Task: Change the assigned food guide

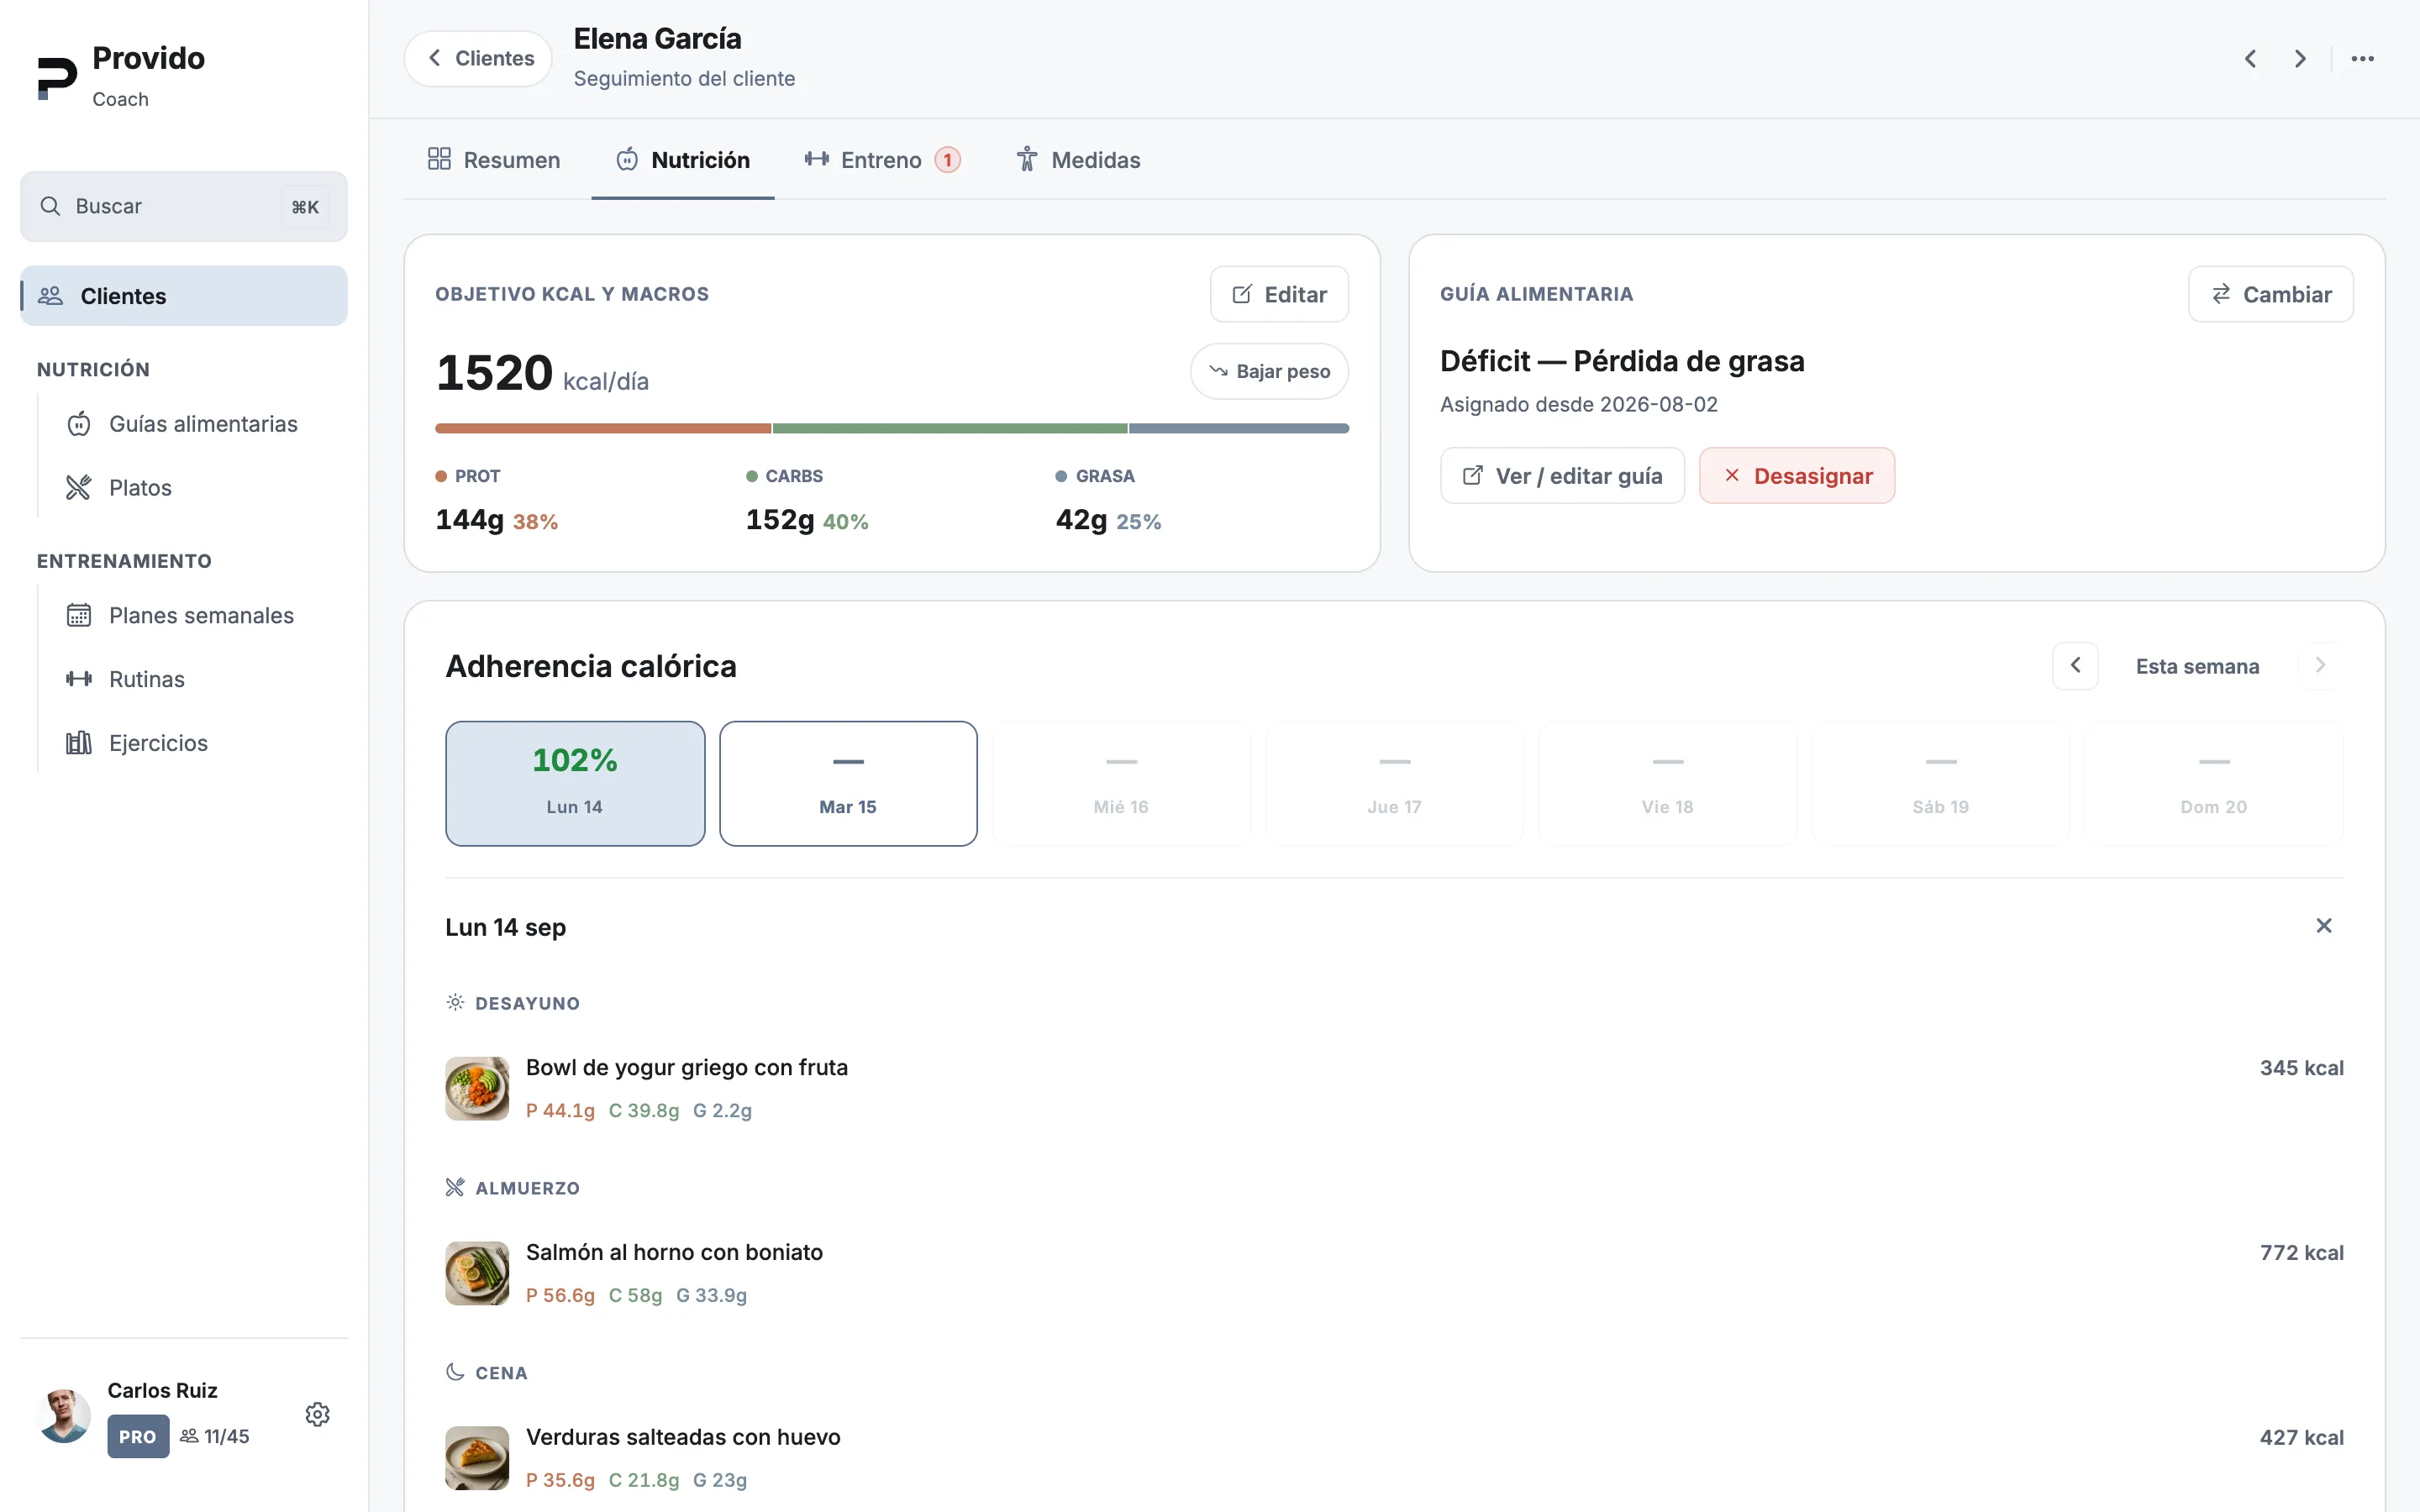Action: (2270, 295)
